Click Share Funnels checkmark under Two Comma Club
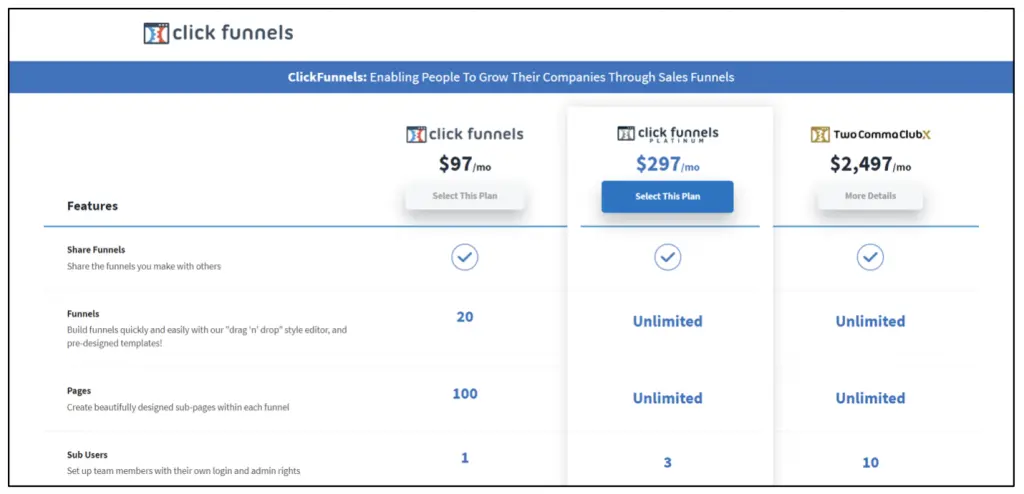 870,257
